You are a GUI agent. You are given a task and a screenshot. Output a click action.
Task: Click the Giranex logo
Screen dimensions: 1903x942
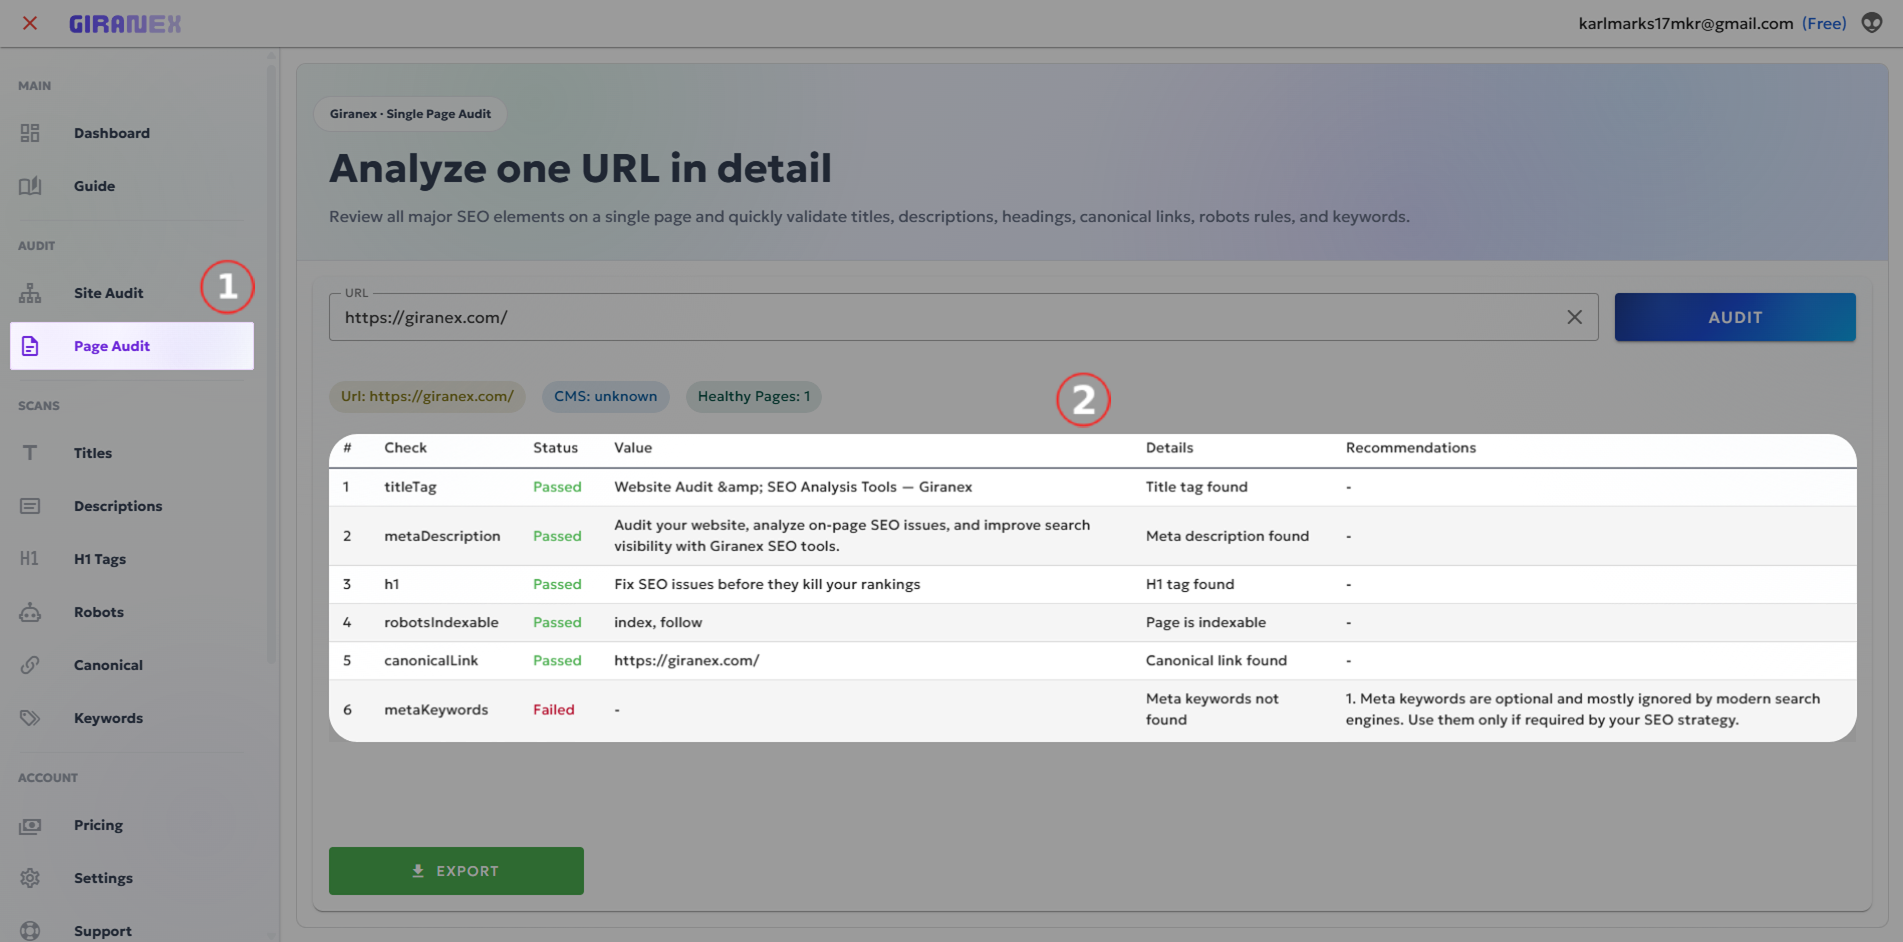pos(125,24)
